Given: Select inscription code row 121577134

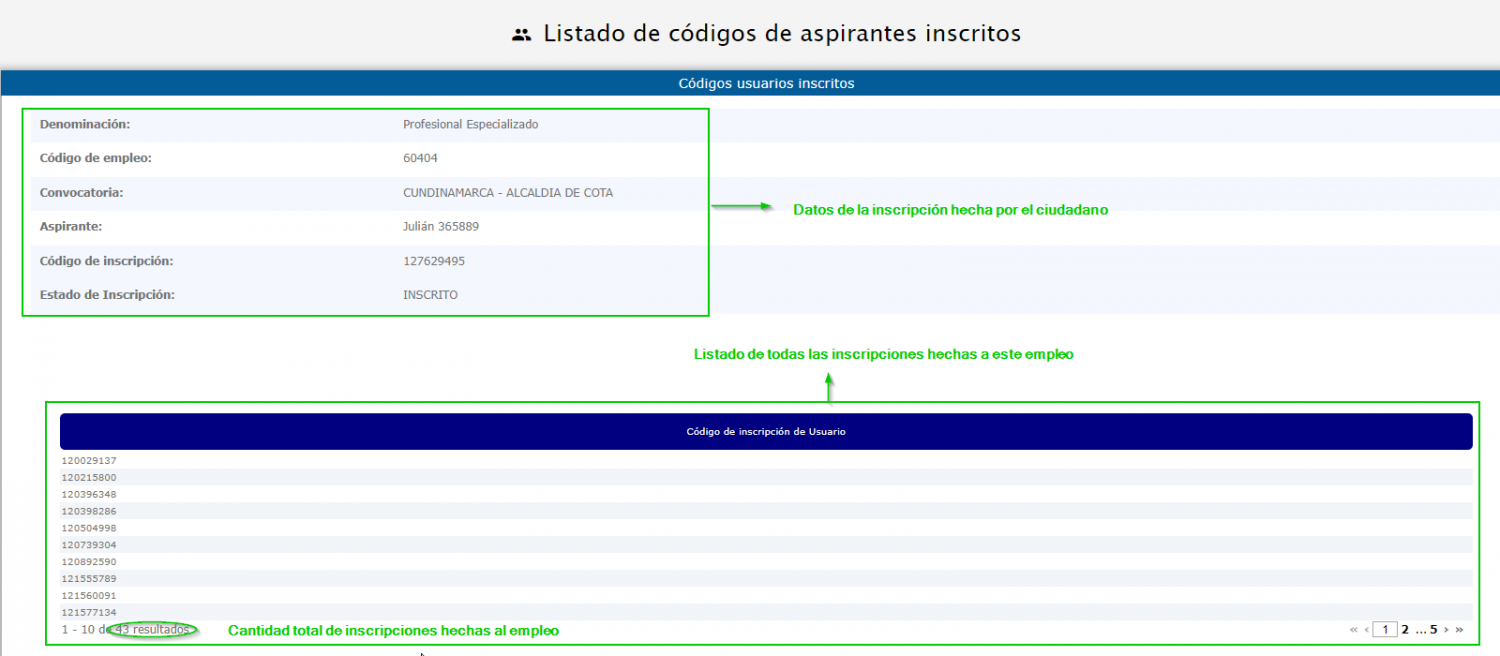Looking at the screenshot, I should coord(89,612).
